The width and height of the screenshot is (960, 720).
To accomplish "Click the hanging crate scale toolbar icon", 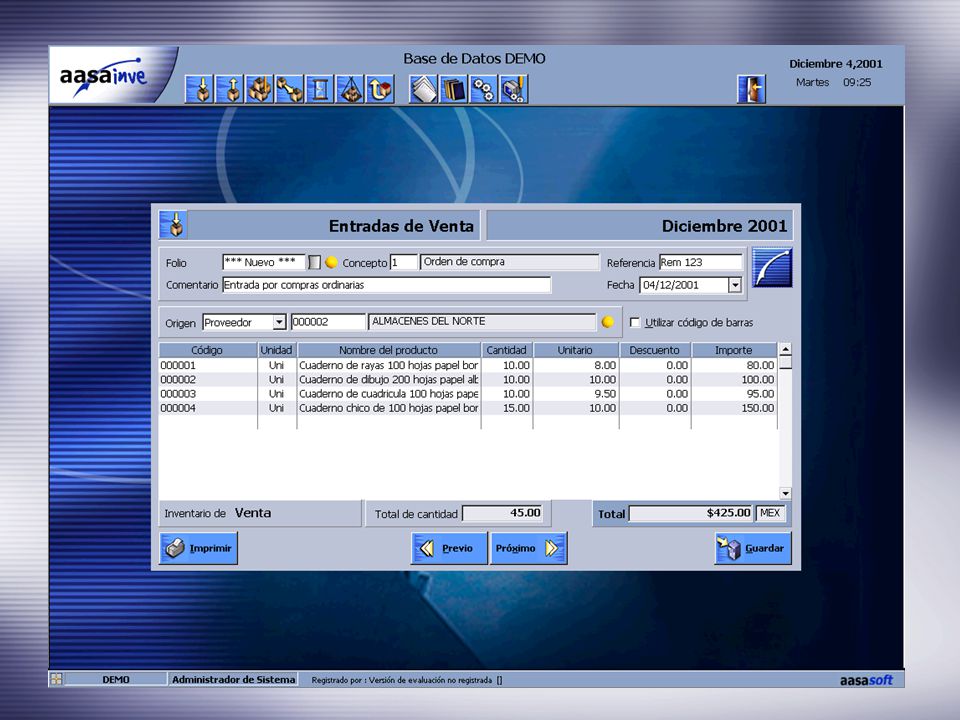I will click(x=350, y=89).
